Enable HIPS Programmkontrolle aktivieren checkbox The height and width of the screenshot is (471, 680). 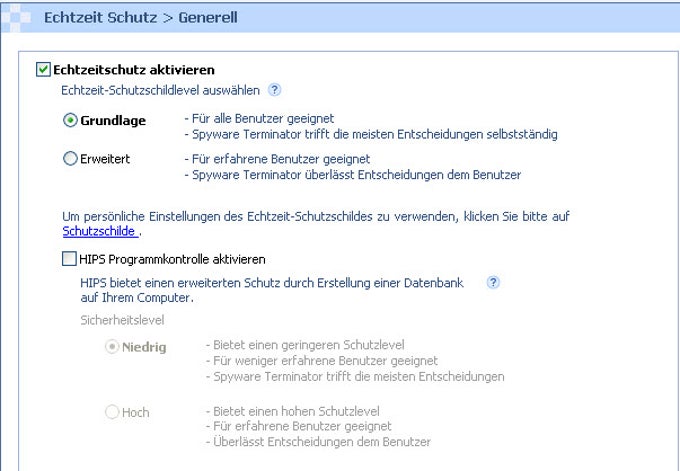69,259
